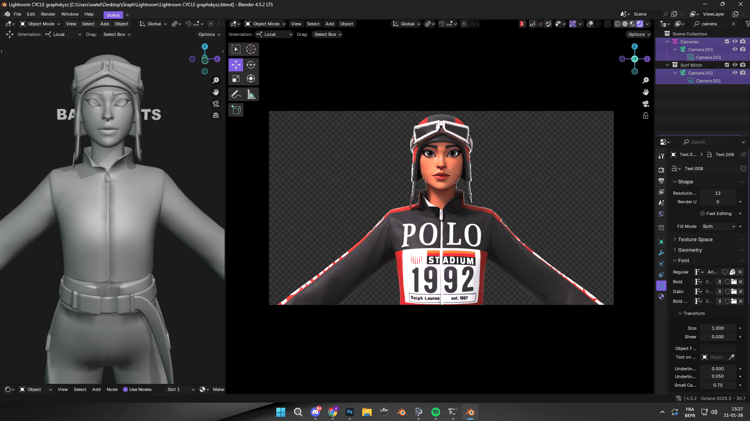Open Fill Mode Both dropdown
Image resolution: width=750 pixels, height=421 pixels.
coord(718,226)
